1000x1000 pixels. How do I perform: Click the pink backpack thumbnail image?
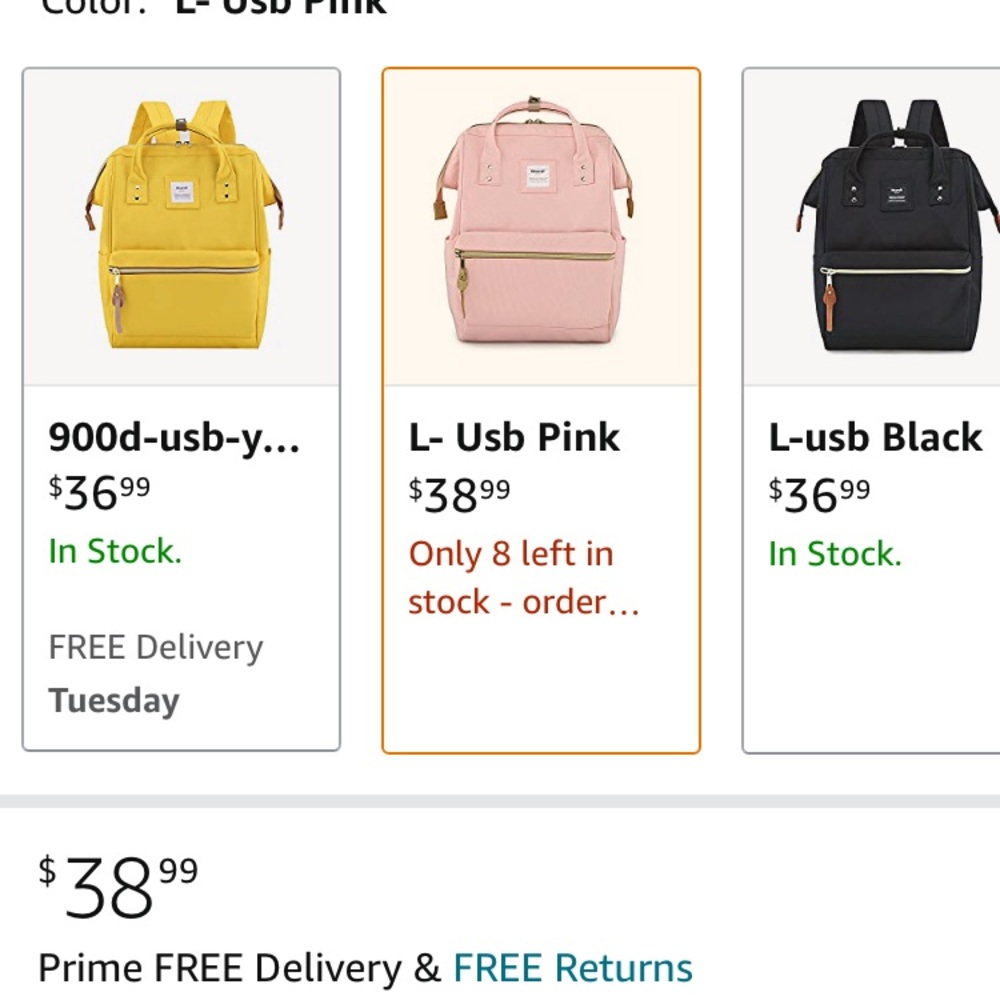pos(542,225)
